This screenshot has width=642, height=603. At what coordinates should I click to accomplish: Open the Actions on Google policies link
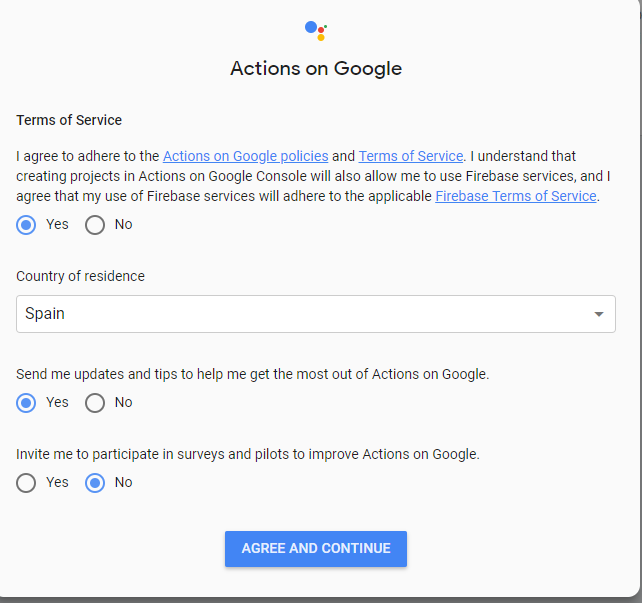245,156
